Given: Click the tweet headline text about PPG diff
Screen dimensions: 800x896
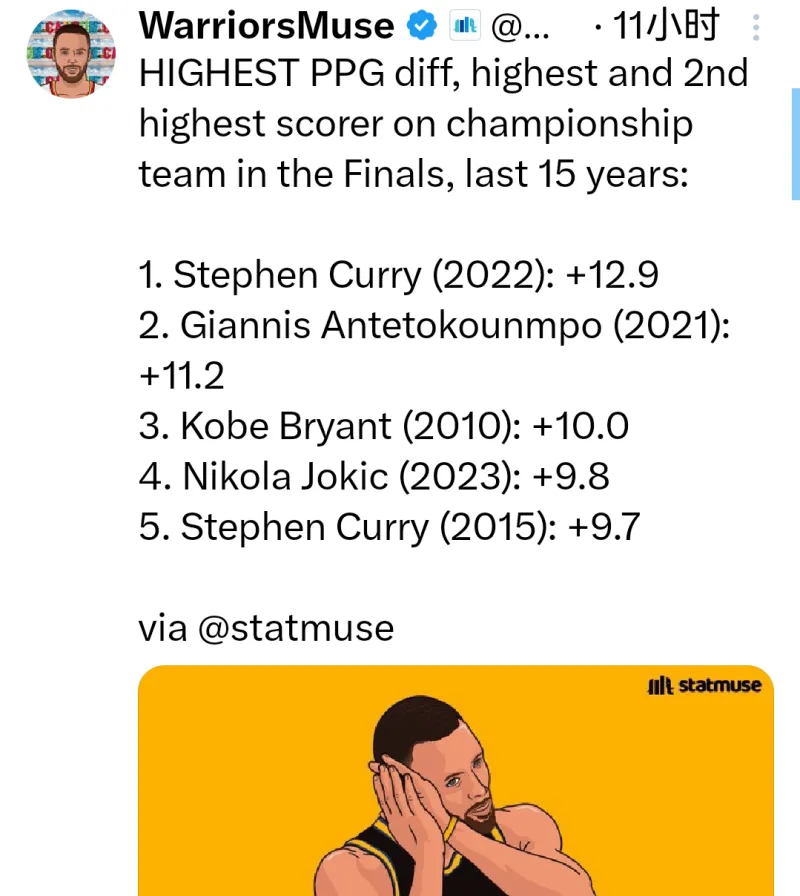Looking at the screenshot, I should pyautogui.click(x=443, y=123).
